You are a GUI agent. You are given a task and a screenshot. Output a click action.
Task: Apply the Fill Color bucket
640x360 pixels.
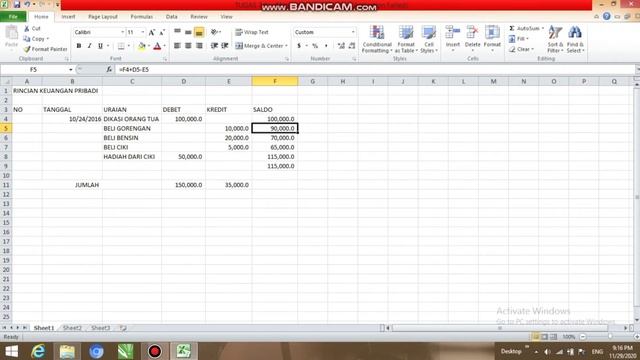[x=142, y=46]
